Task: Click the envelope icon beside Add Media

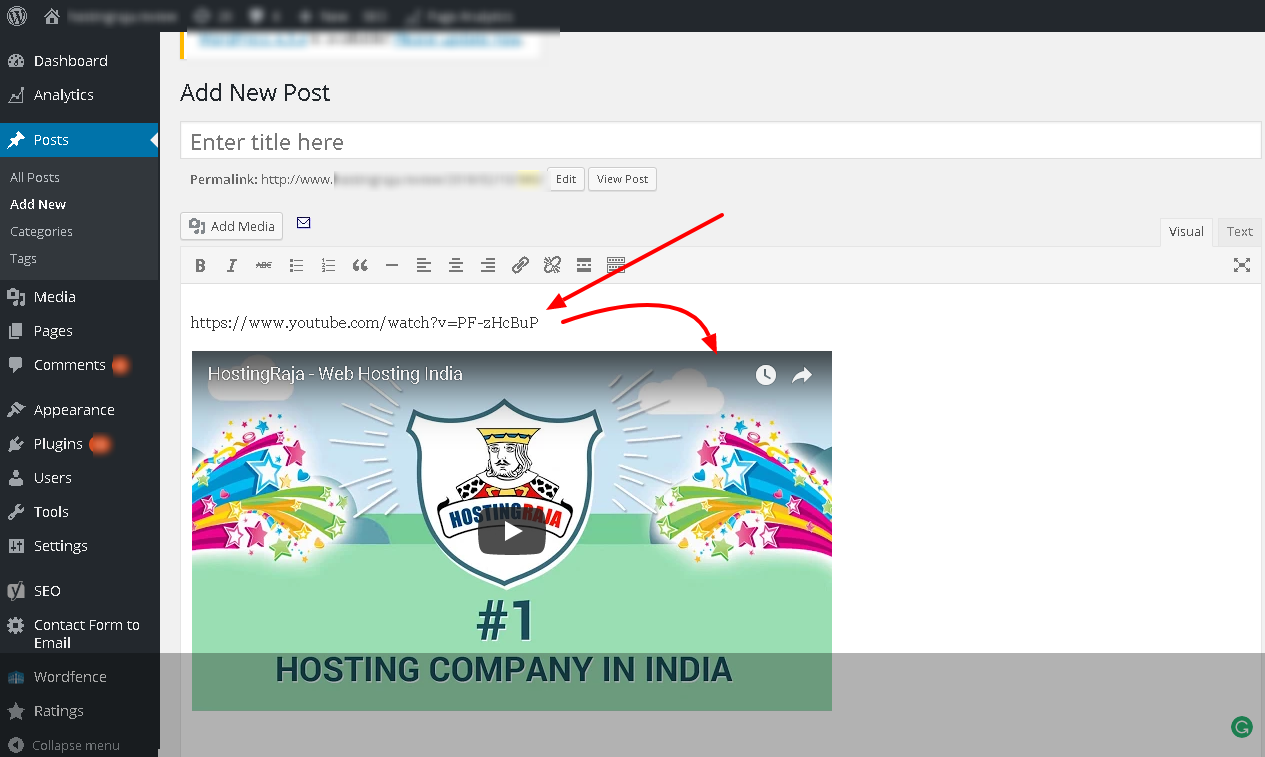Action: tap(304, 223)
